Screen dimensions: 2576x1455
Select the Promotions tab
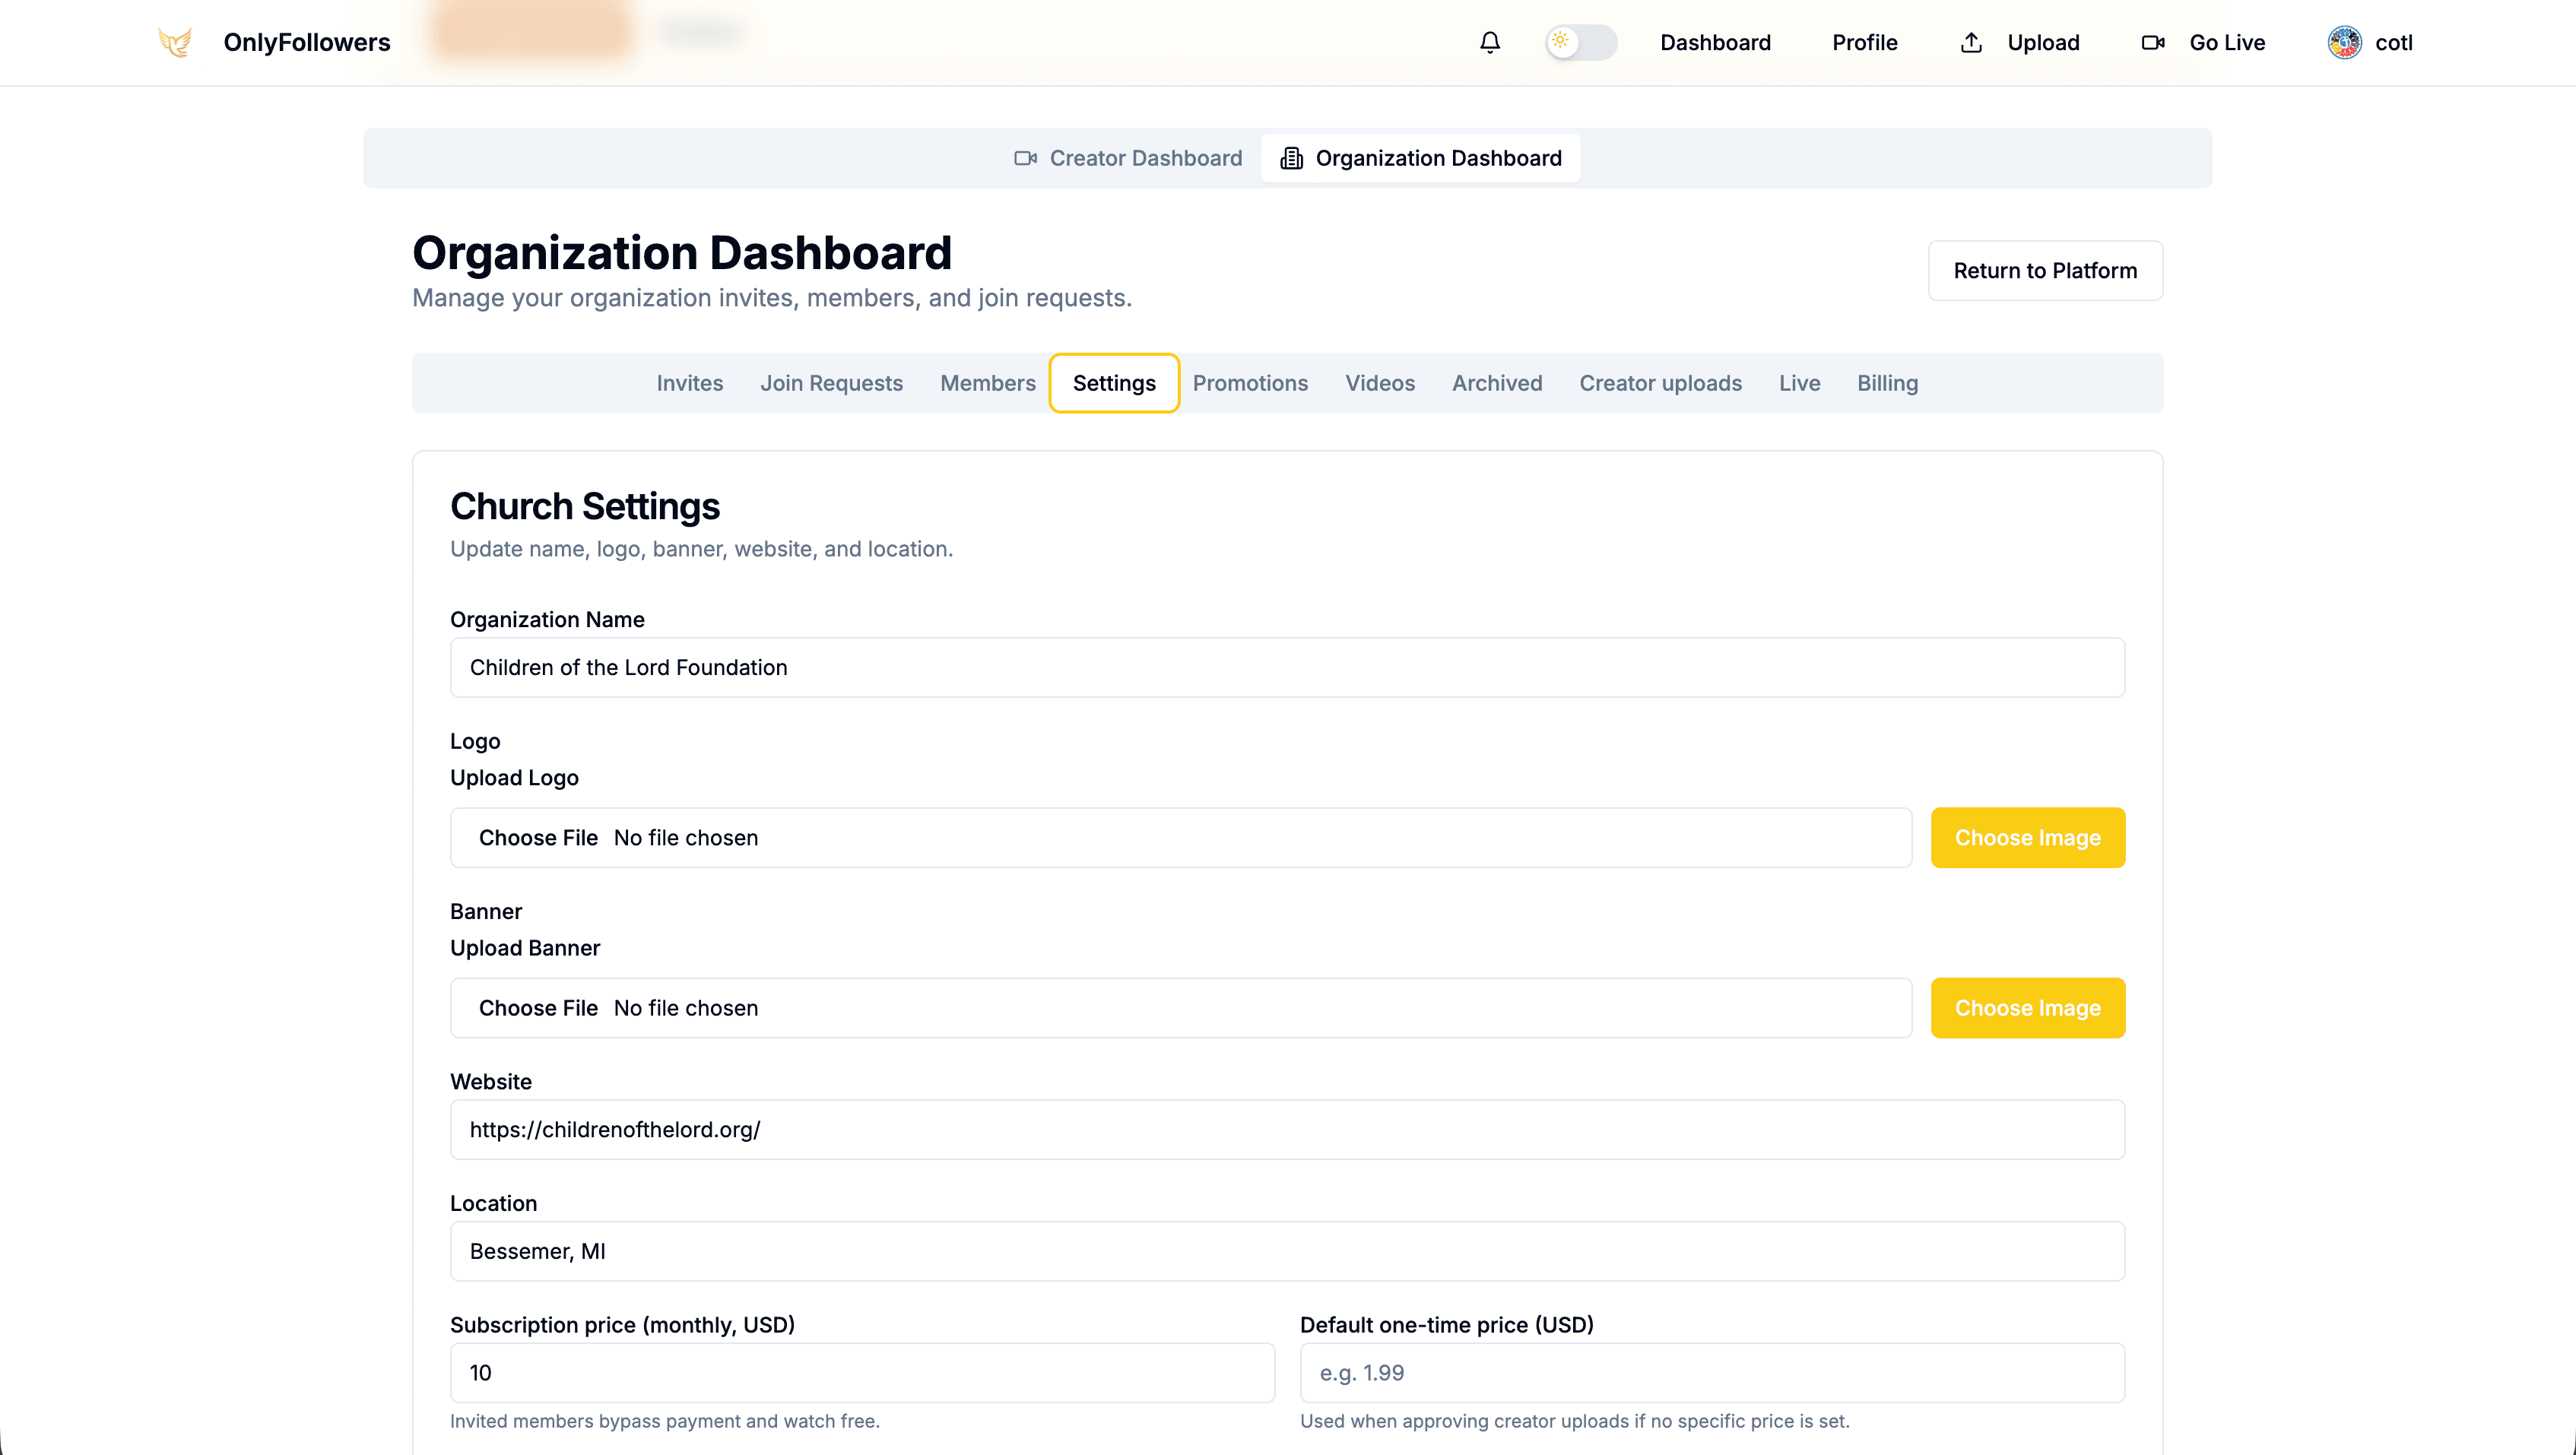[1250, 383]
